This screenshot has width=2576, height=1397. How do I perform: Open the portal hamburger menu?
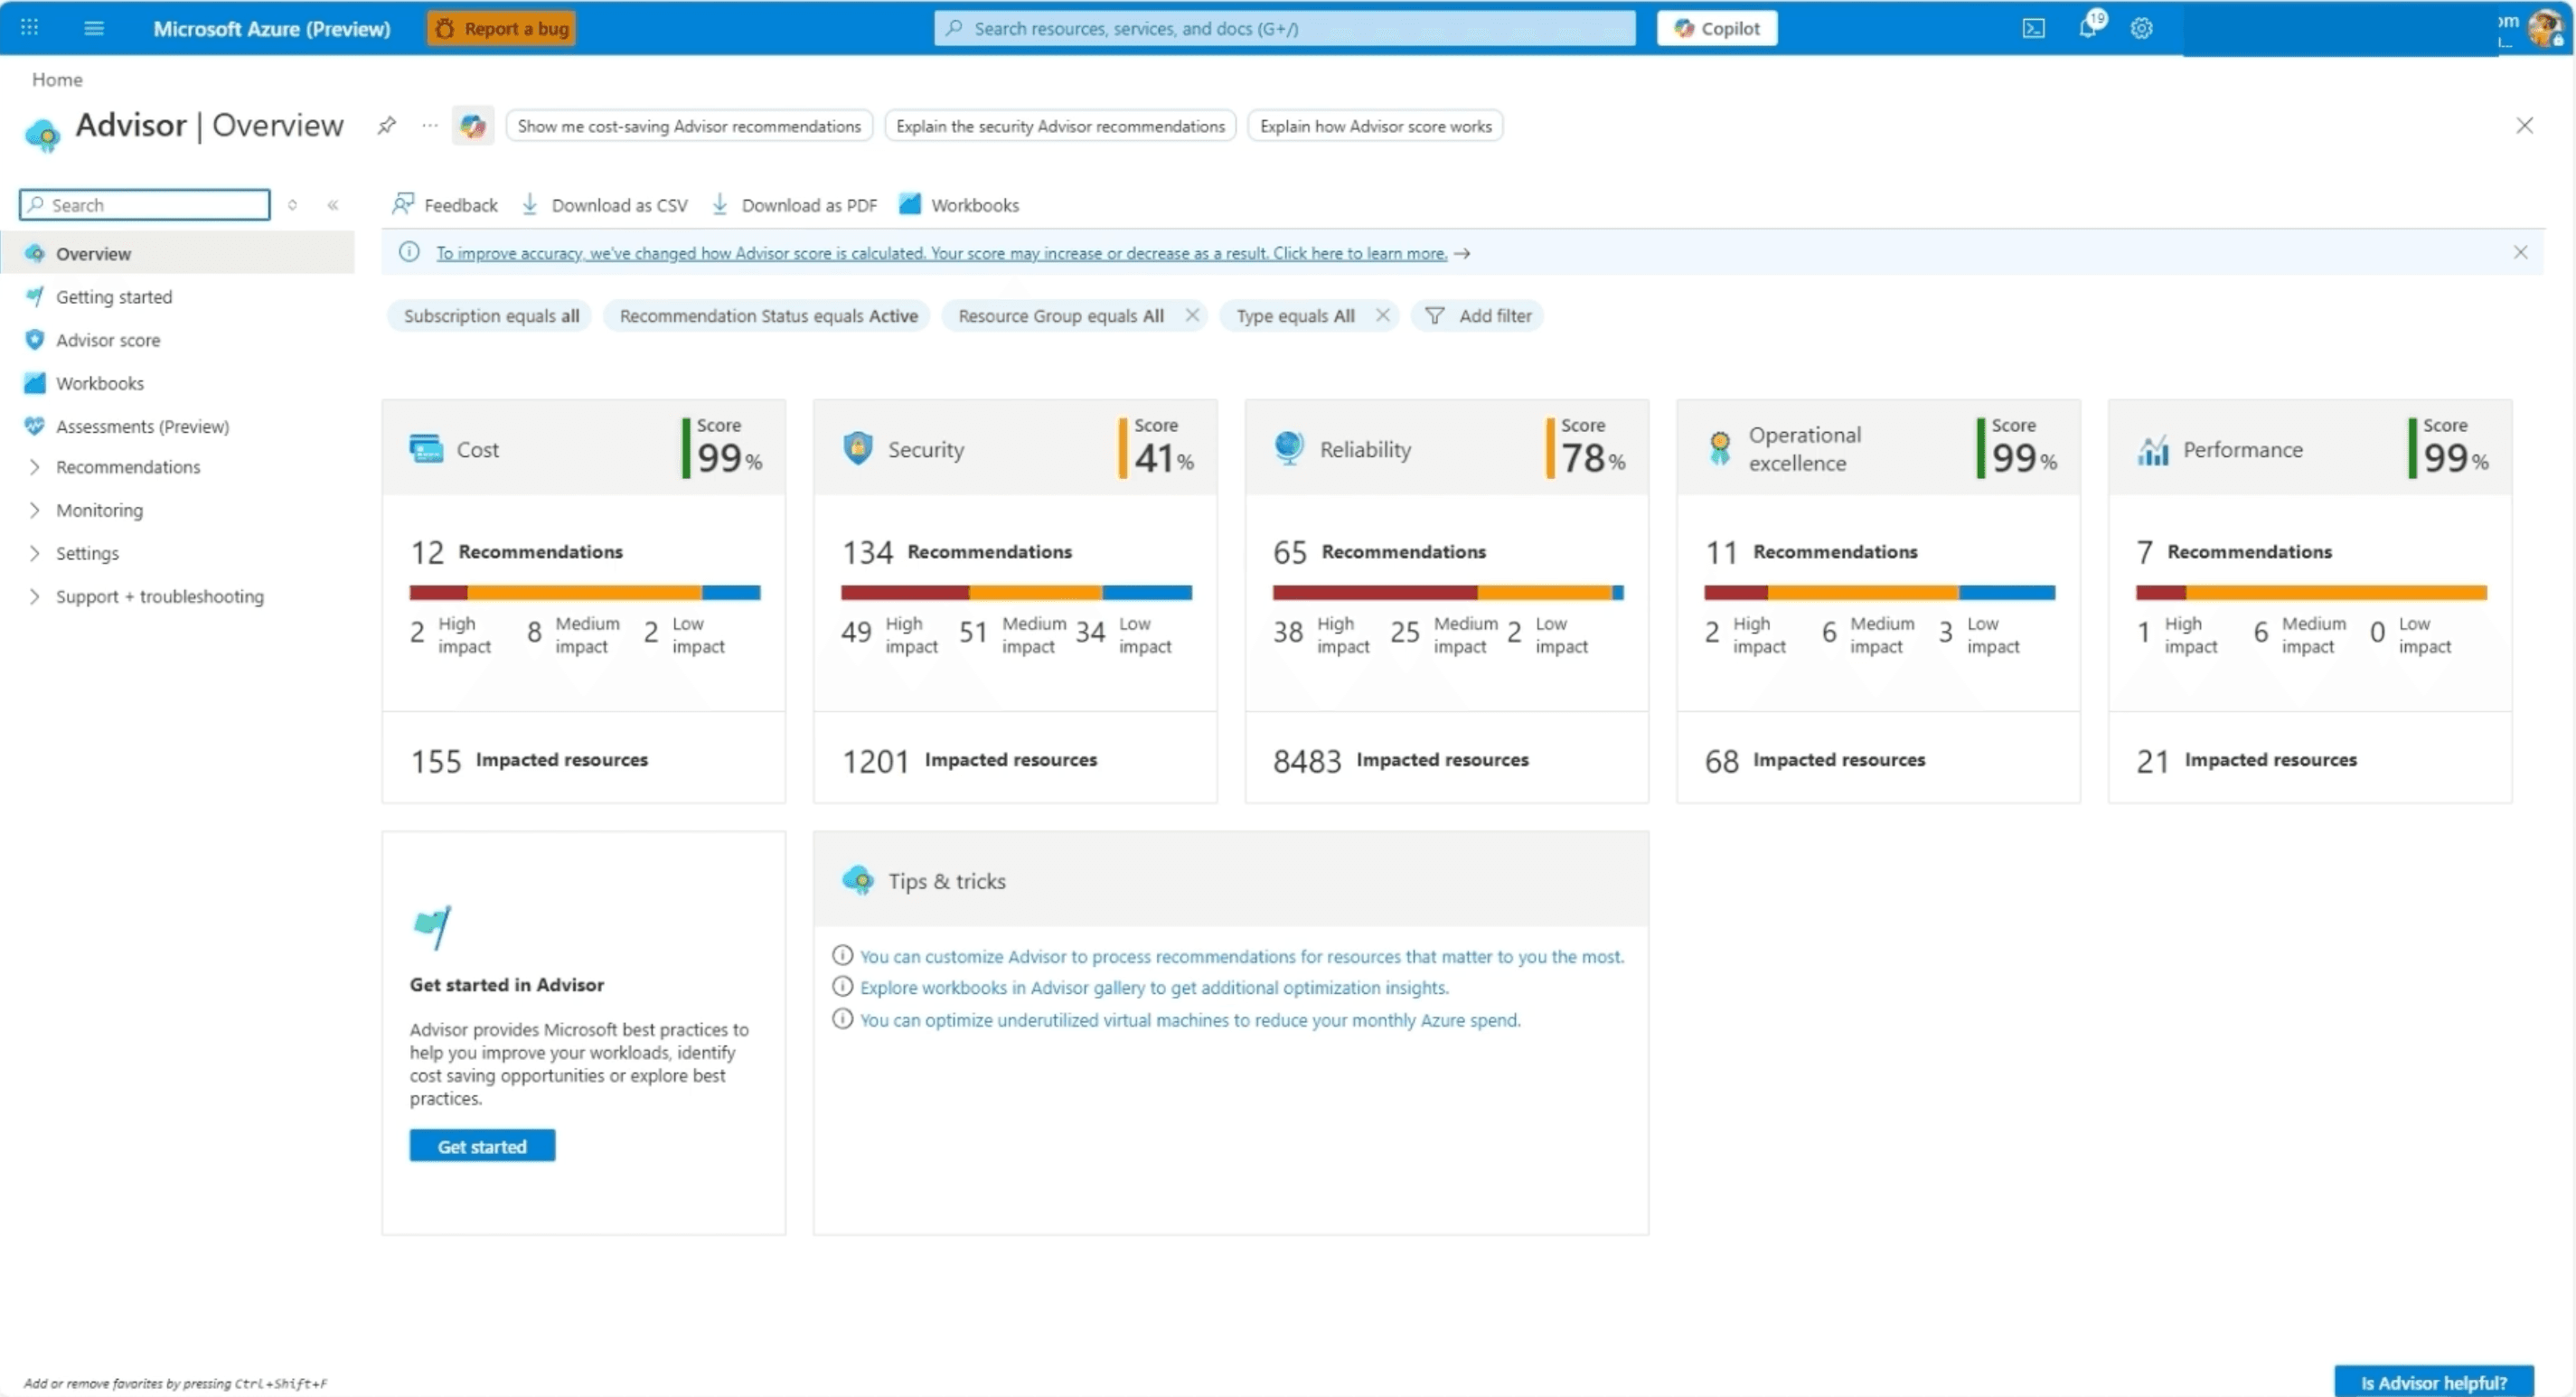pyautogui.click(x=94, y=28)
